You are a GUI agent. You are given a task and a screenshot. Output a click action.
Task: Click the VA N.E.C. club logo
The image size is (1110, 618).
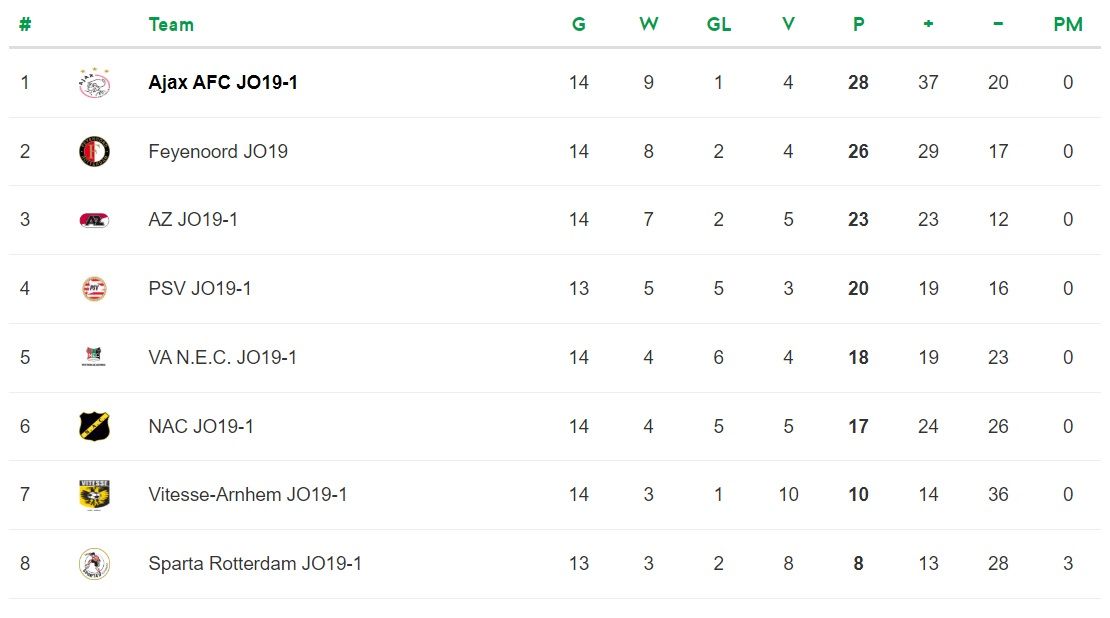click(94, 357)
